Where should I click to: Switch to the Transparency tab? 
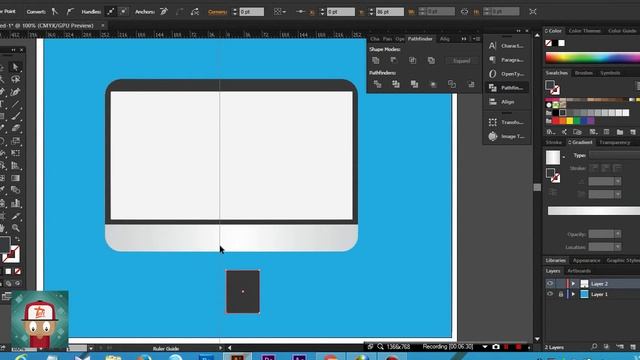(615, 142)
